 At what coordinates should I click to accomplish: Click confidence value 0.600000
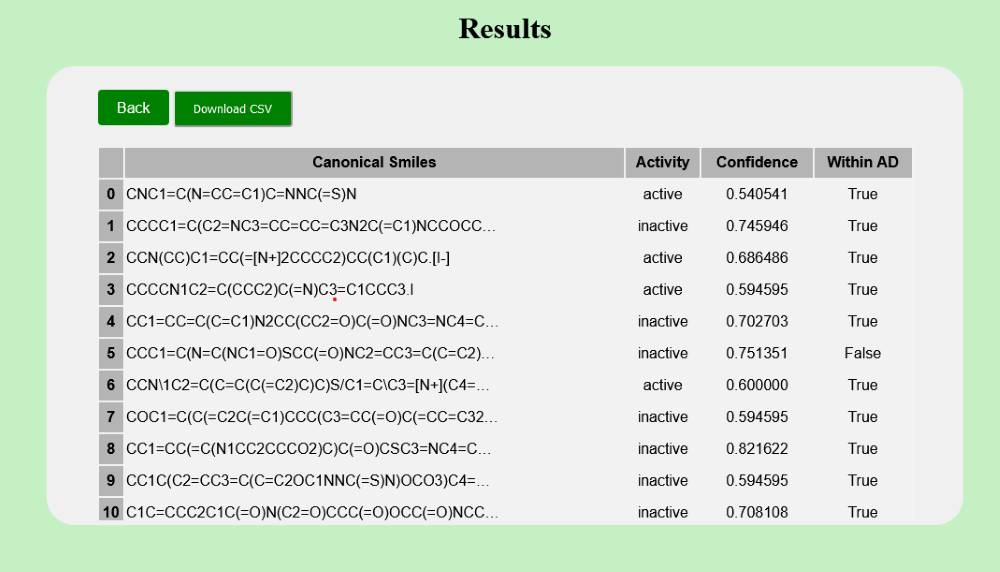[757, 385]
